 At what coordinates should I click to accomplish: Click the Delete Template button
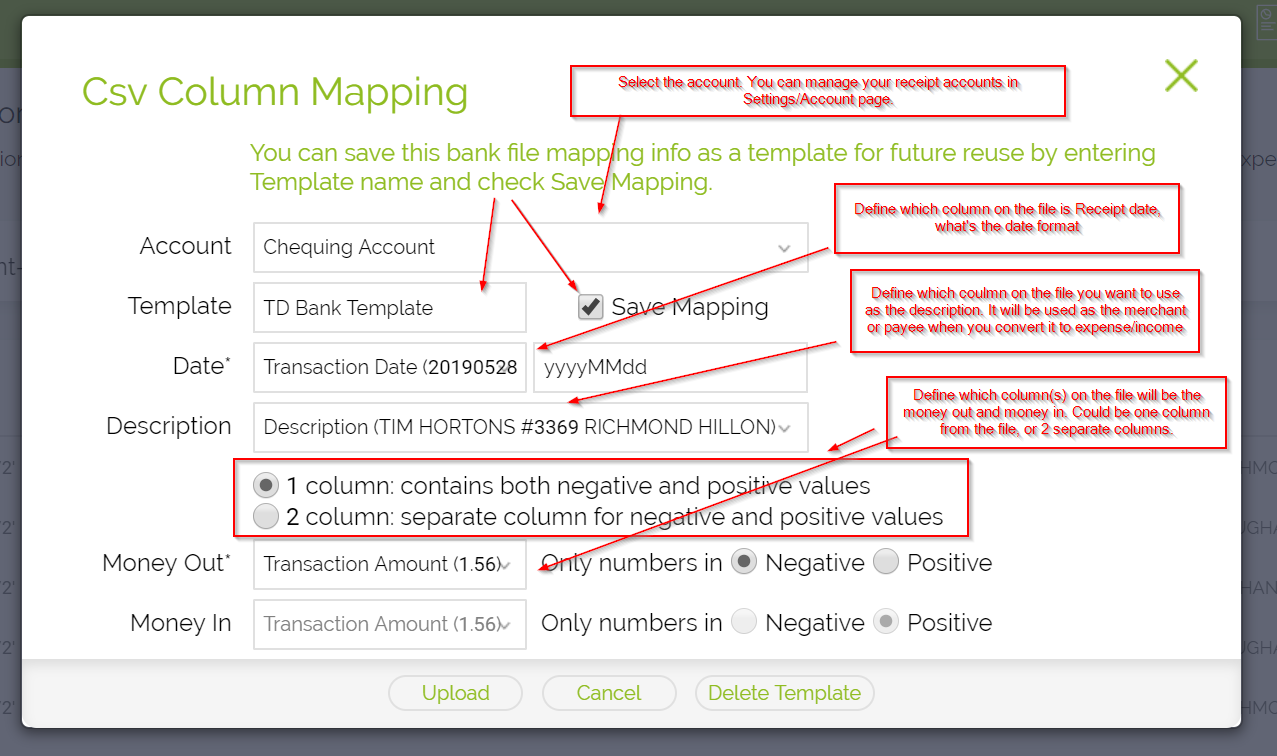pos(784,693)
